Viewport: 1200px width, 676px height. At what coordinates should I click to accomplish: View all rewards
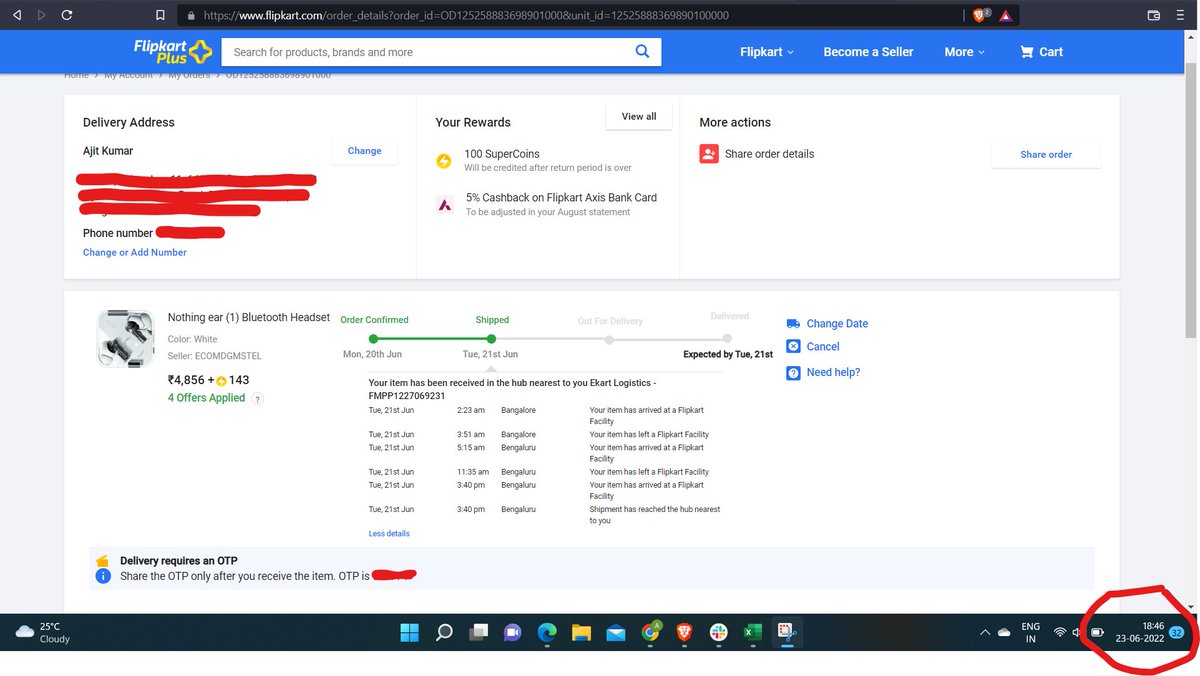(639, 117)
